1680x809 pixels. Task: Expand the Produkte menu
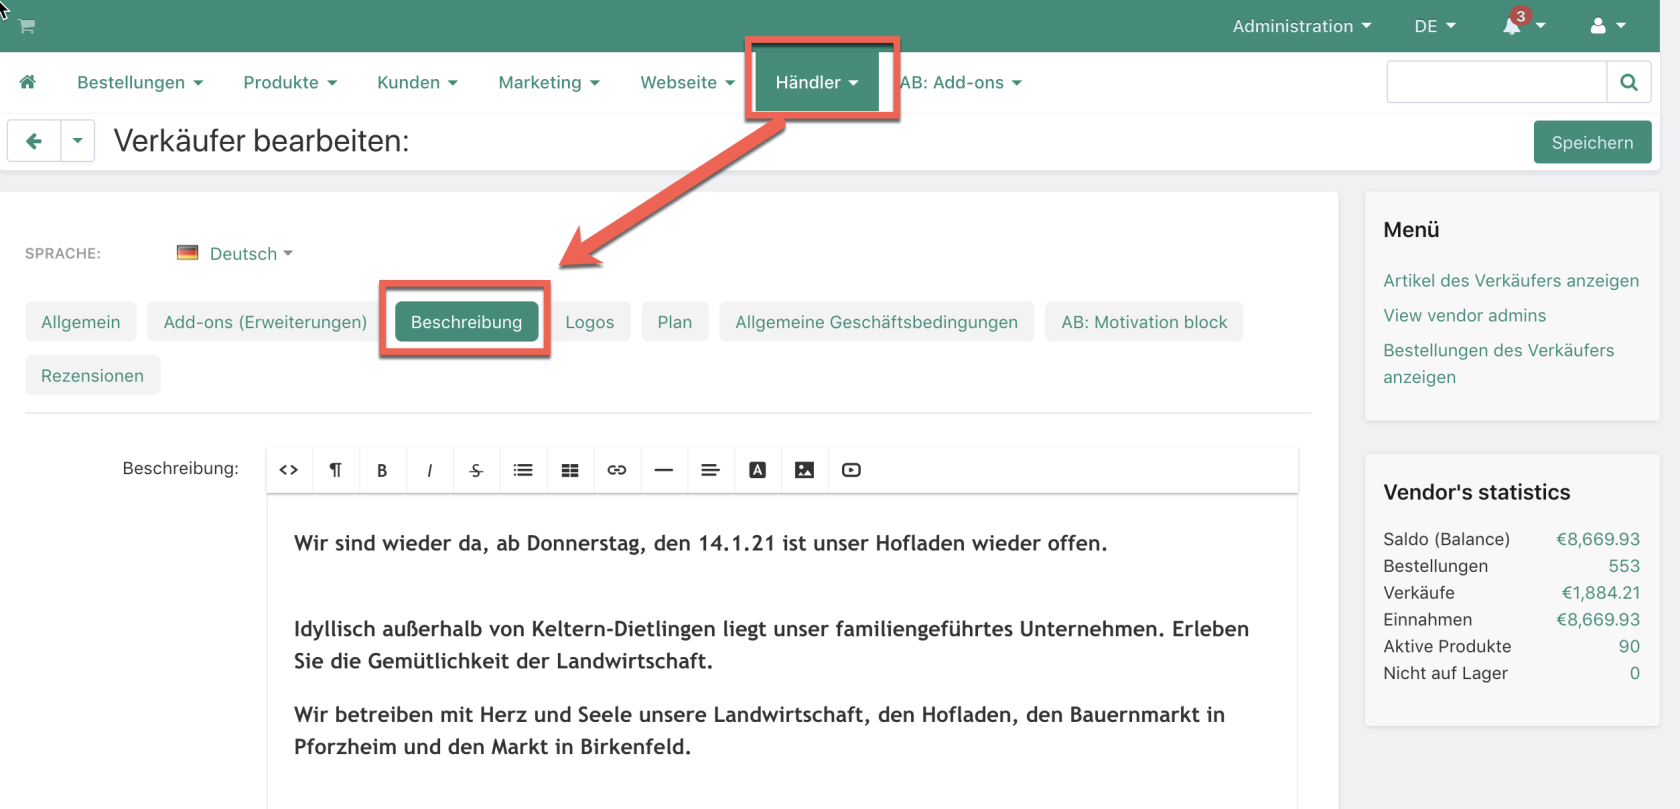point(290,82)
